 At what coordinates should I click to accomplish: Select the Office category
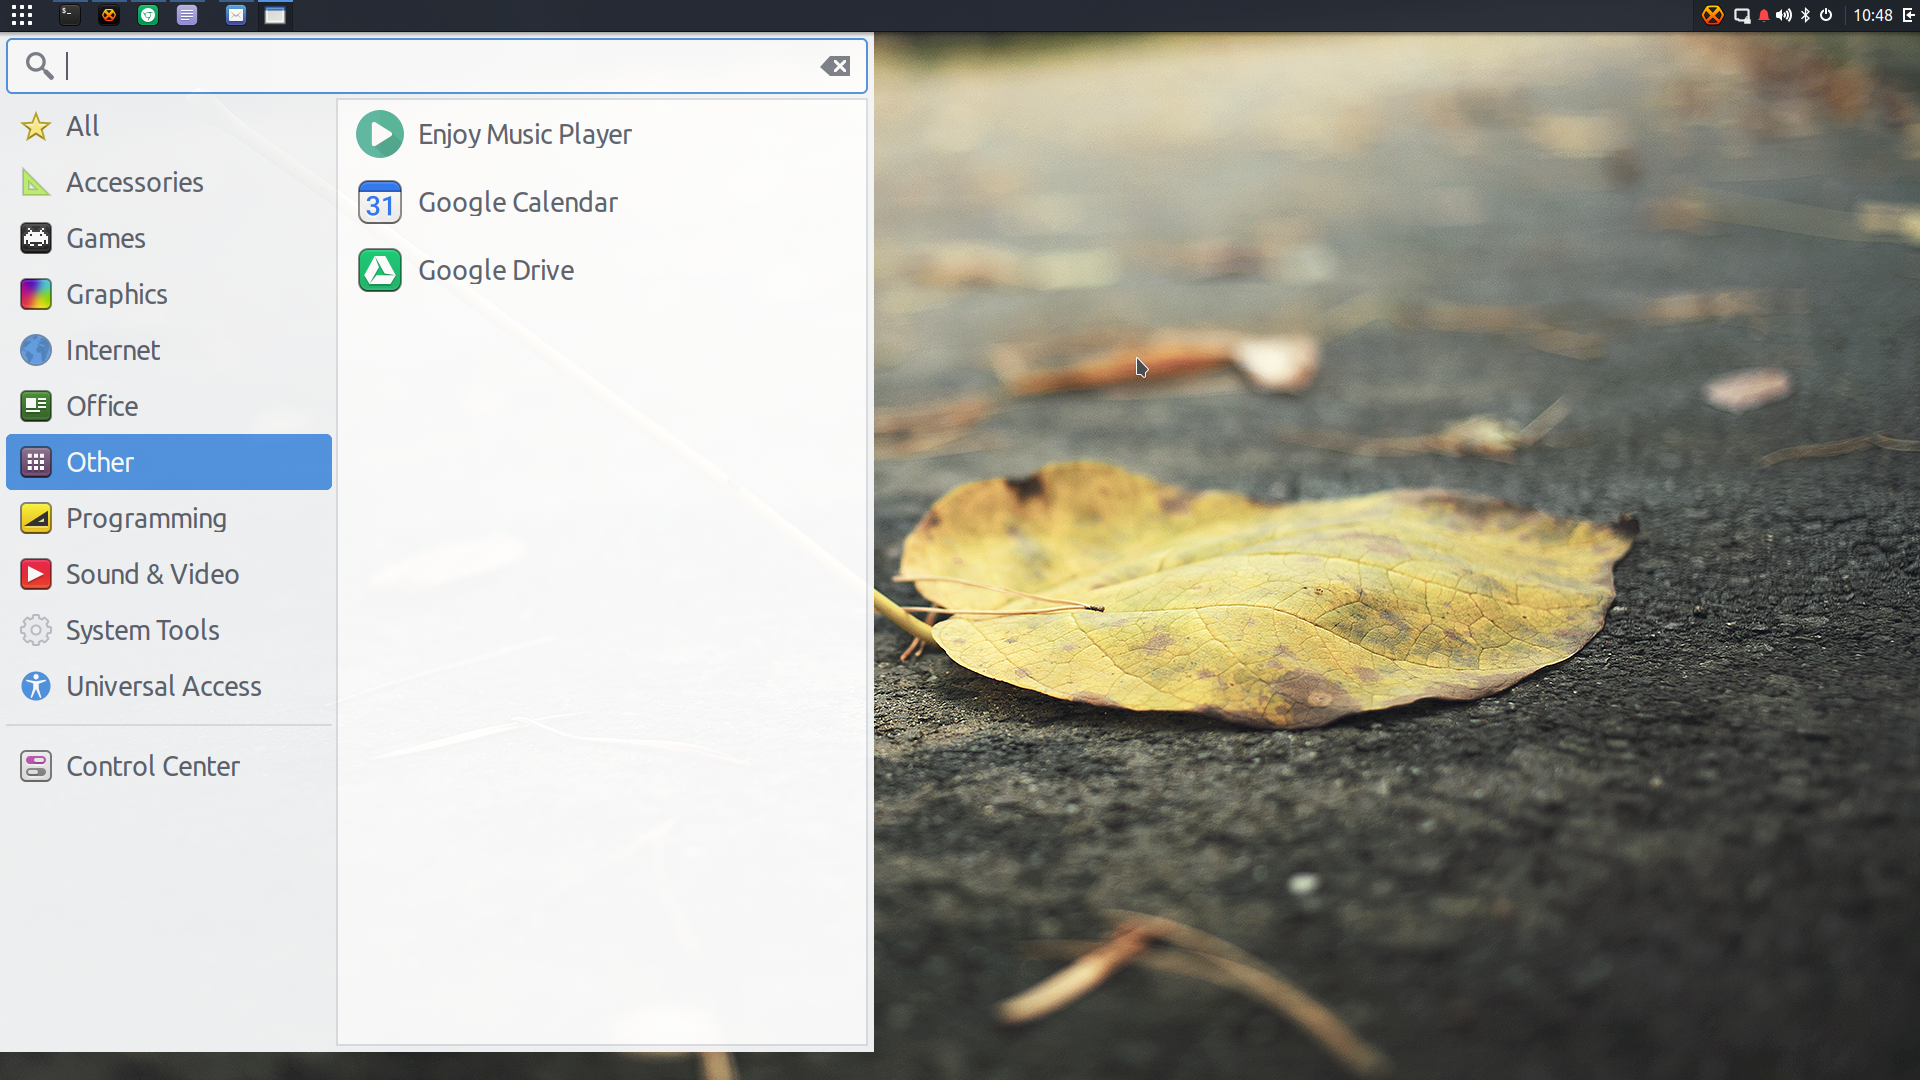click(169, 406)
